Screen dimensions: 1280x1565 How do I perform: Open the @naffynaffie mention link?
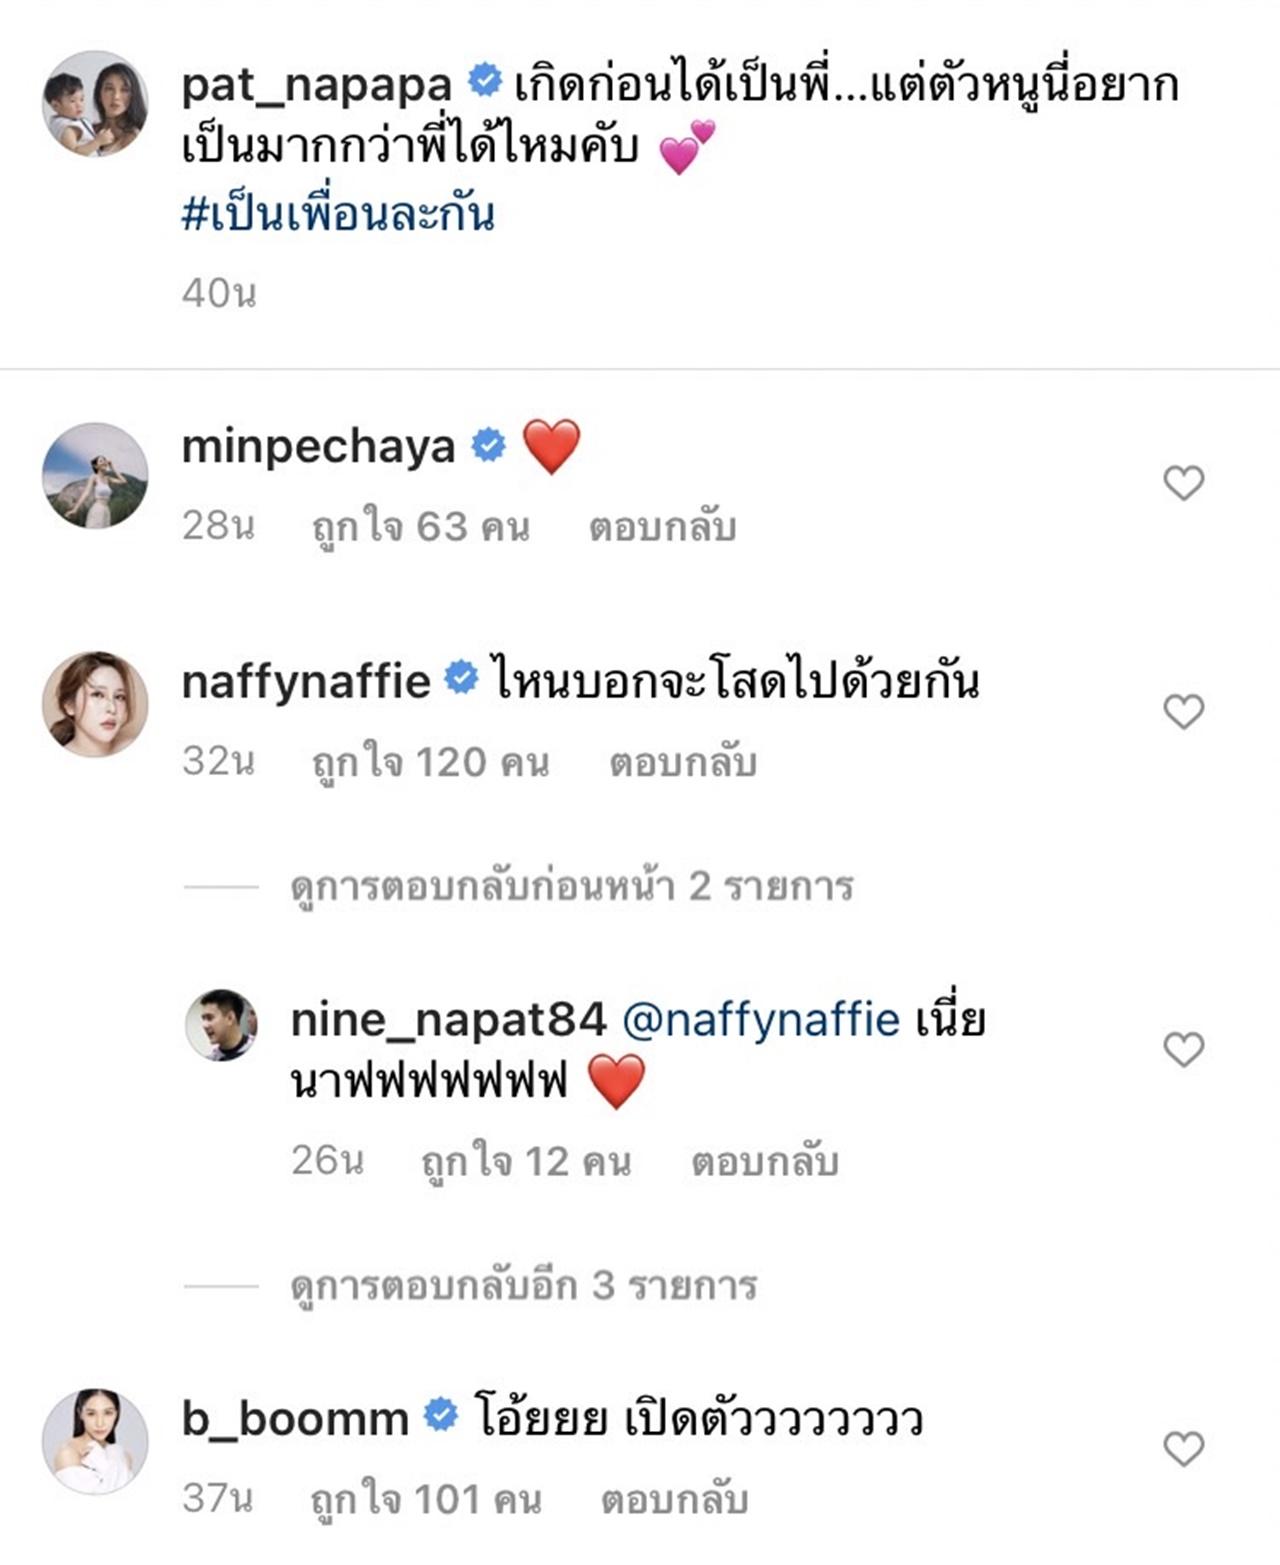tap(760, 1020)
